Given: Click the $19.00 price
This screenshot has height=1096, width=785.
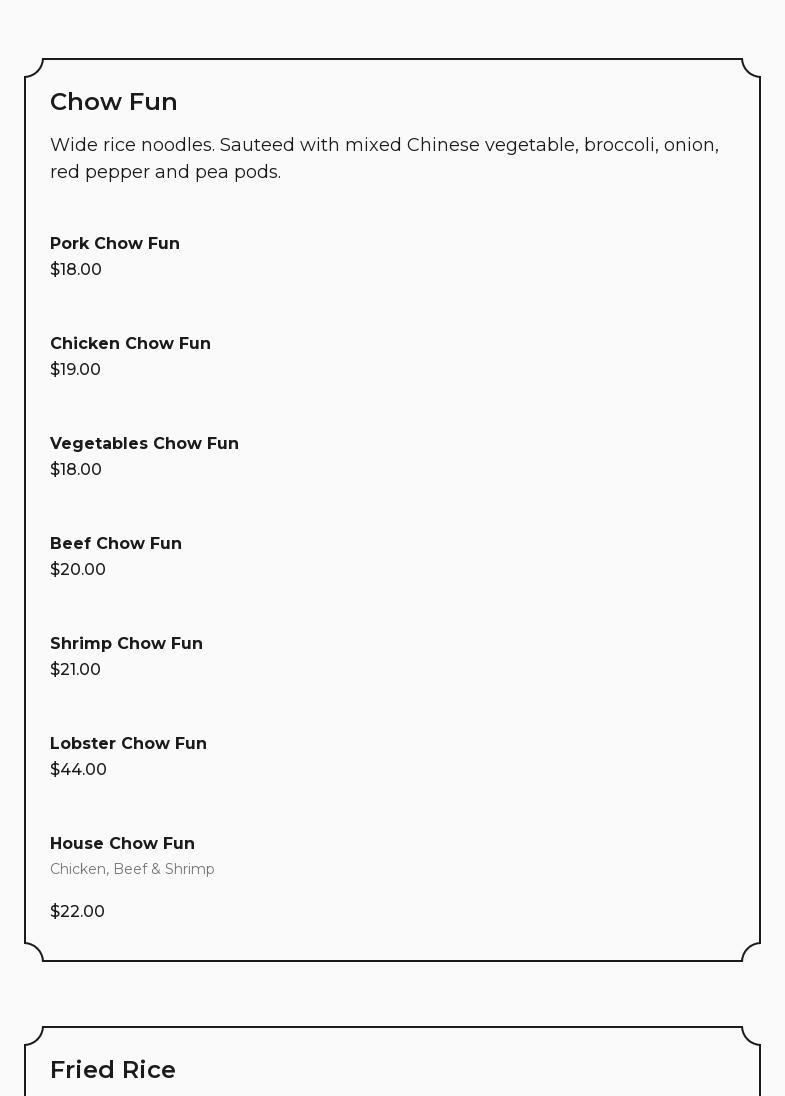Looking at the screenshot, I should coord(75,370).
